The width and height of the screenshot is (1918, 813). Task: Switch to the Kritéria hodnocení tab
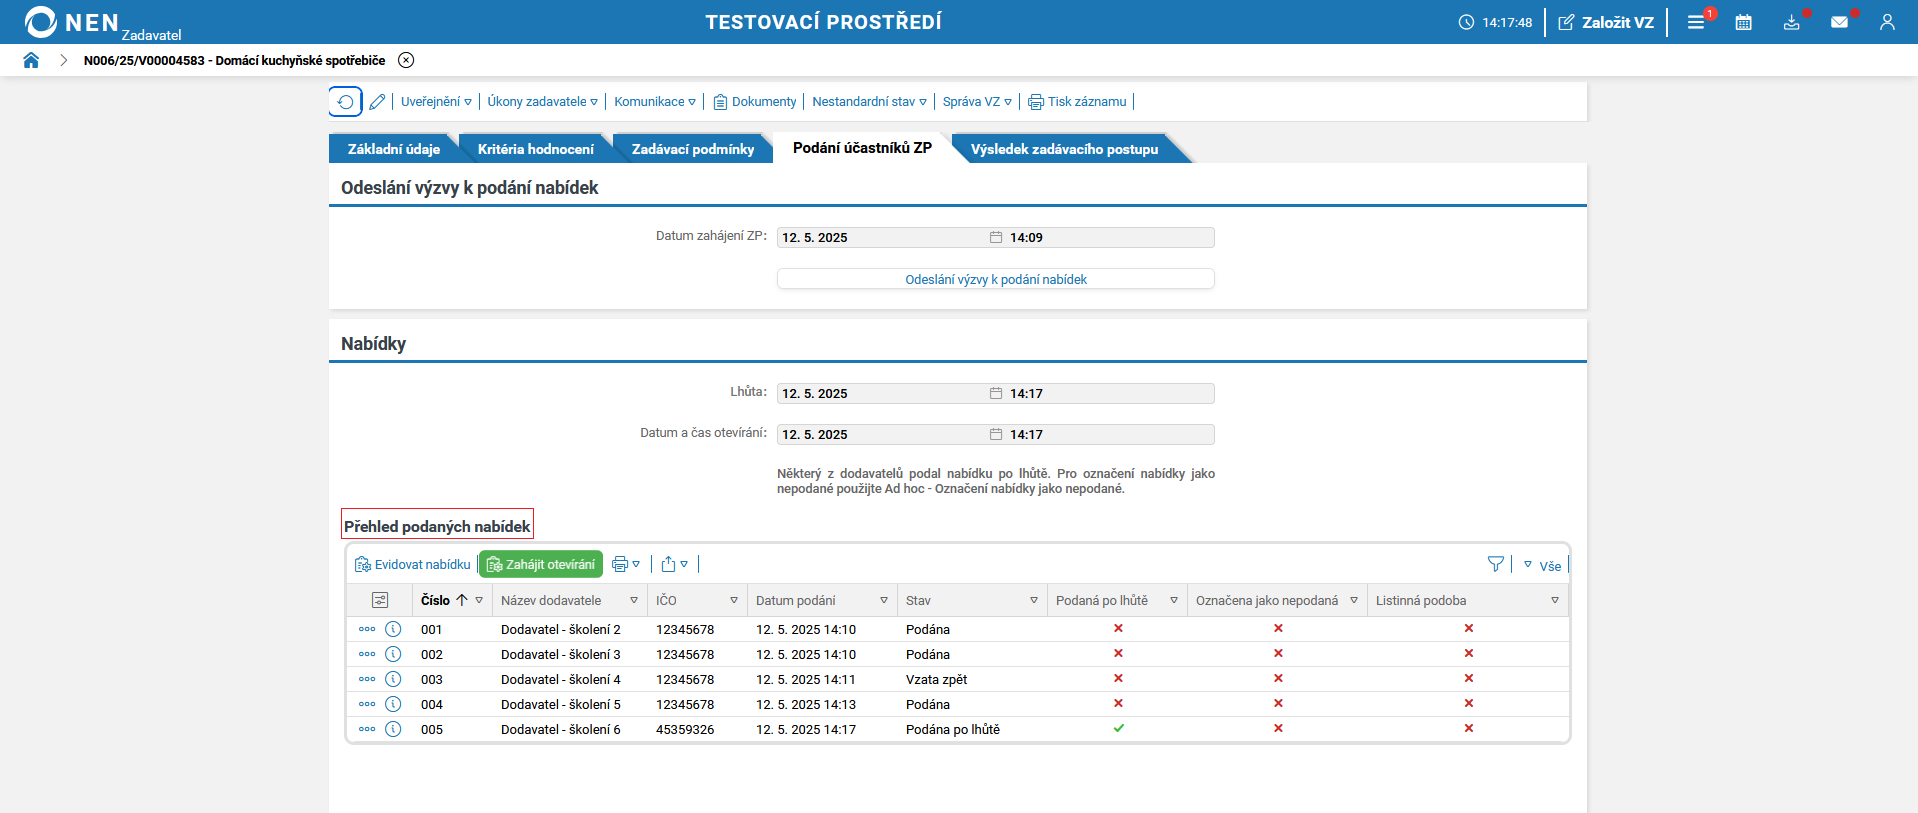coord(535,149)
